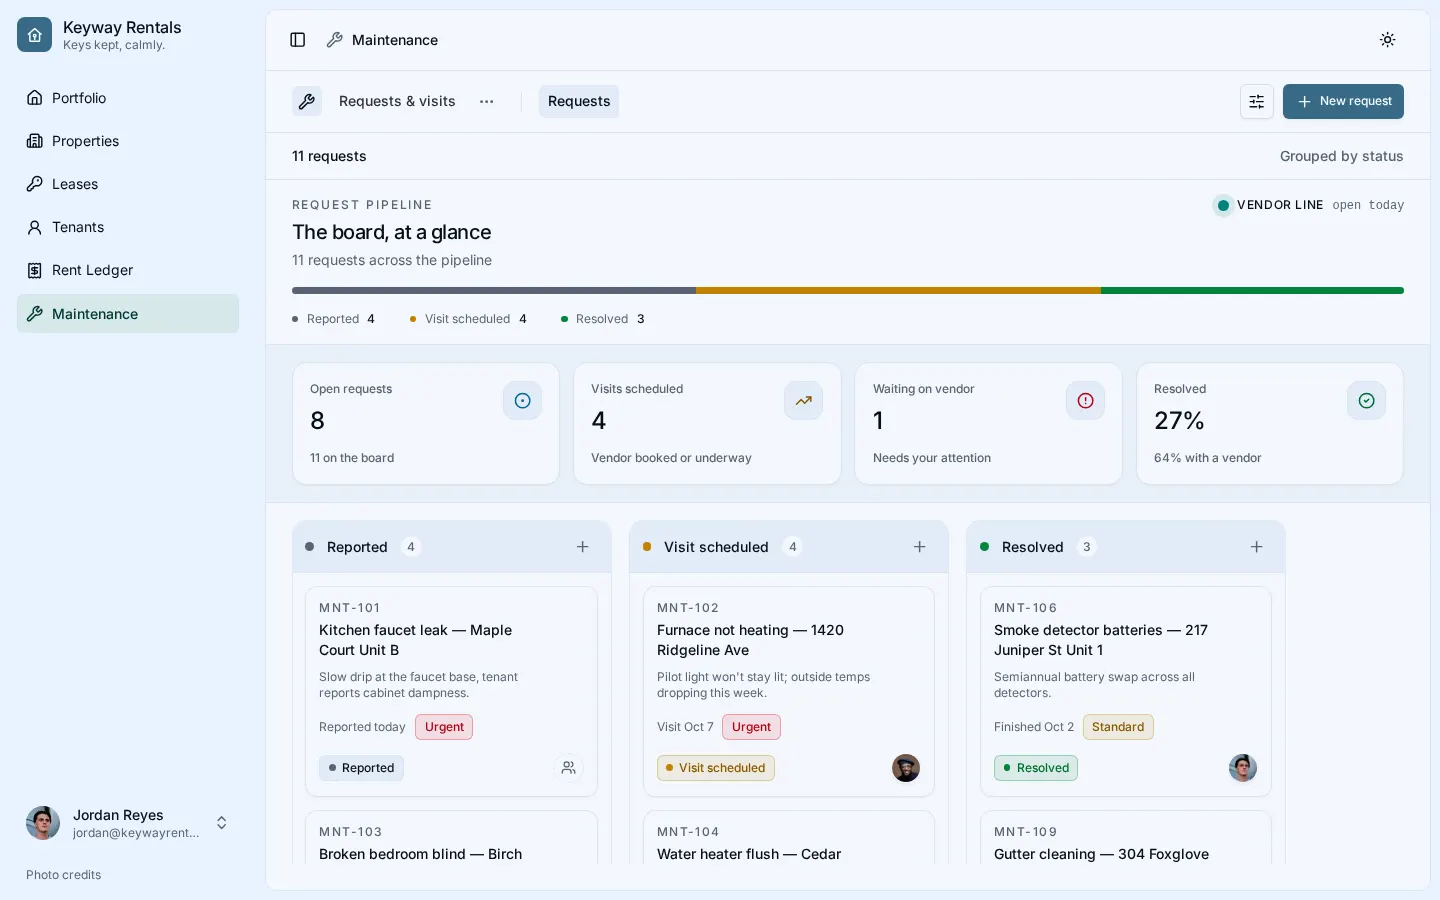This screenshot has width=1440, height=900.
Task: Click the gray Reported segment of pipeline bar
Action: [x=494, y=291]
